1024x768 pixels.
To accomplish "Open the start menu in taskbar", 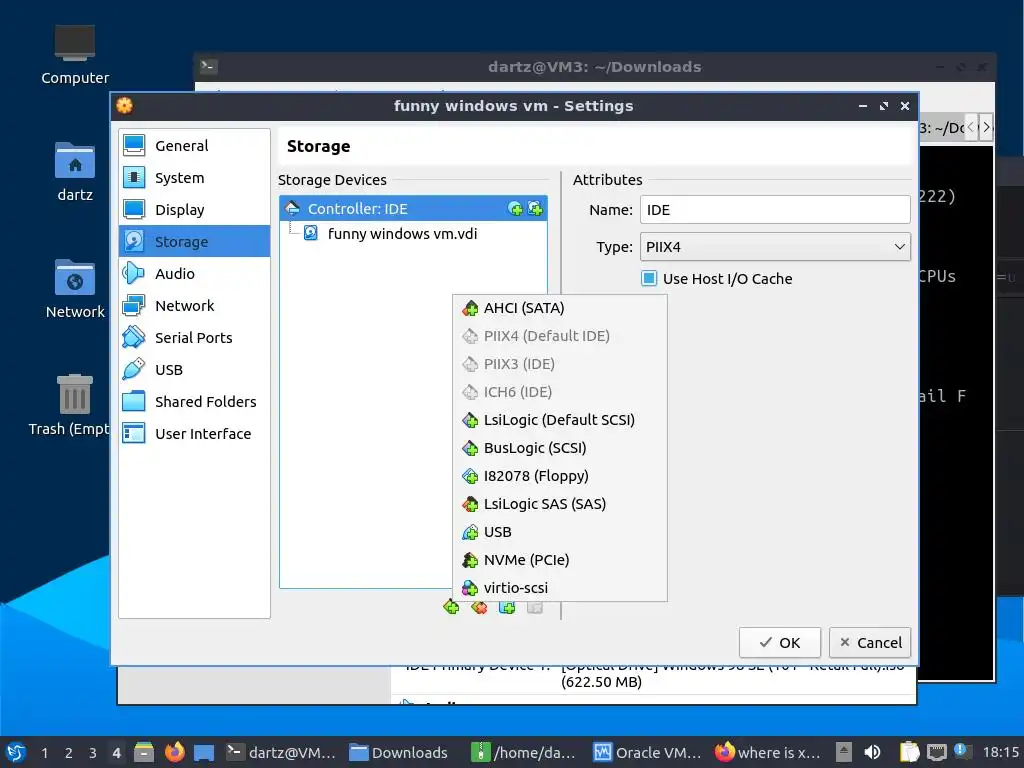I will (x=16, y=752).
